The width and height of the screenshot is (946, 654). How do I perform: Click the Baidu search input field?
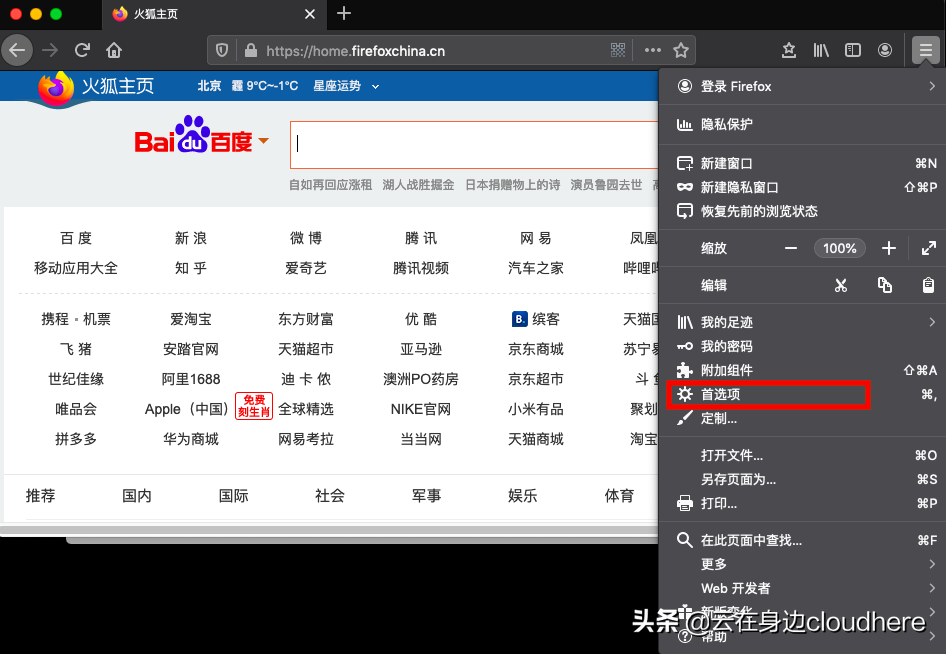(470, 144)
